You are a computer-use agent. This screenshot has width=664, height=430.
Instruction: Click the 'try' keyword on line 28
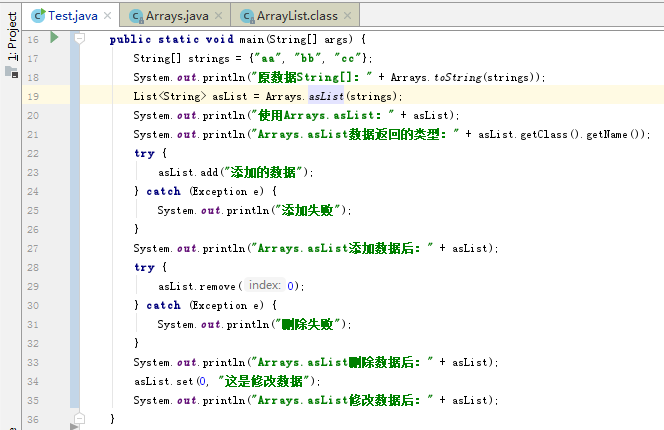144,267
